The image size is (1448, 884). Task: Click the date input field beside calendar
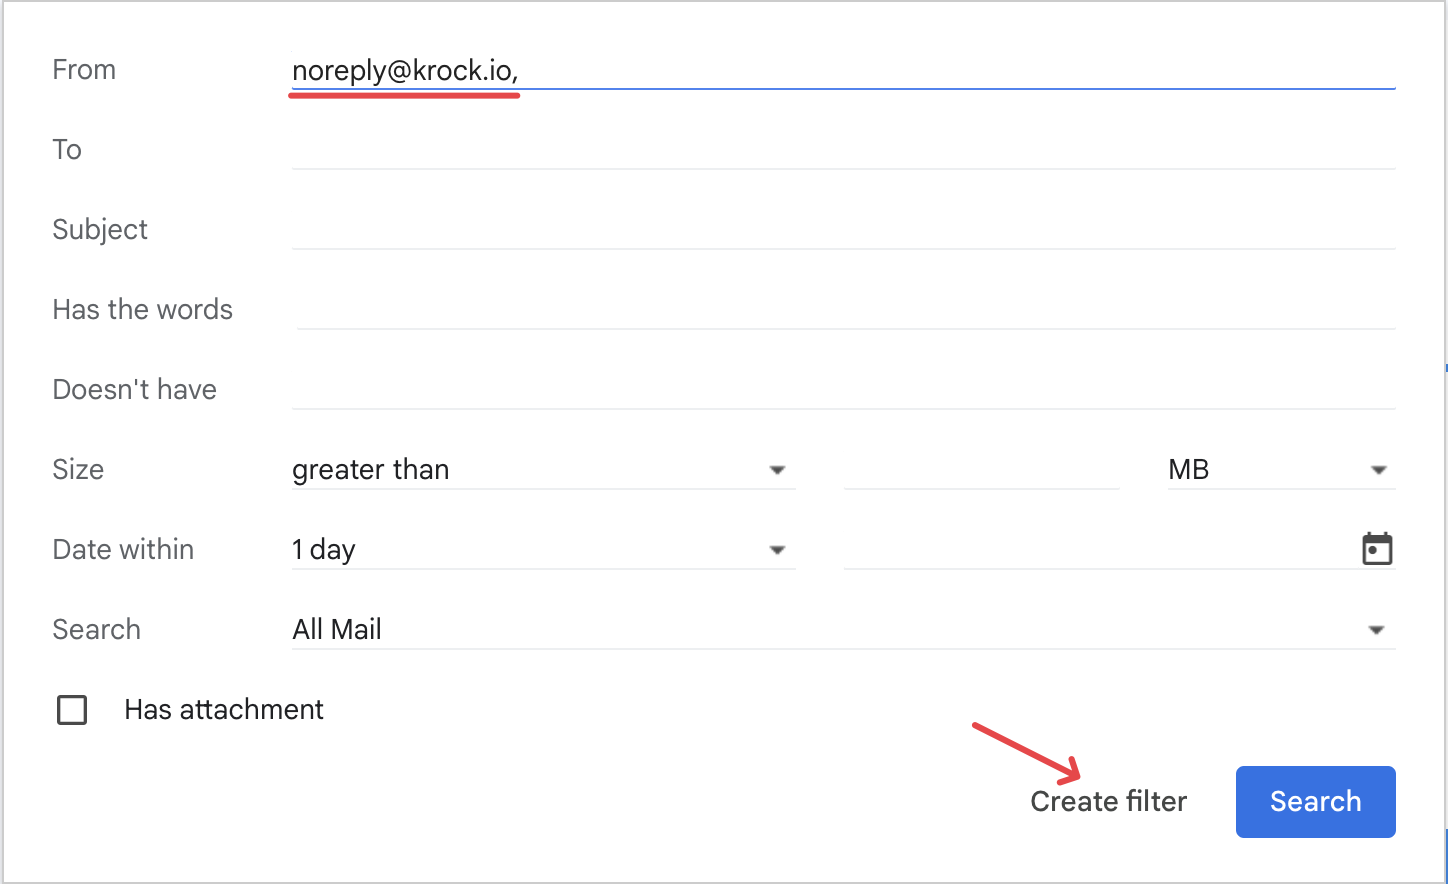[x=1100, y=549]
